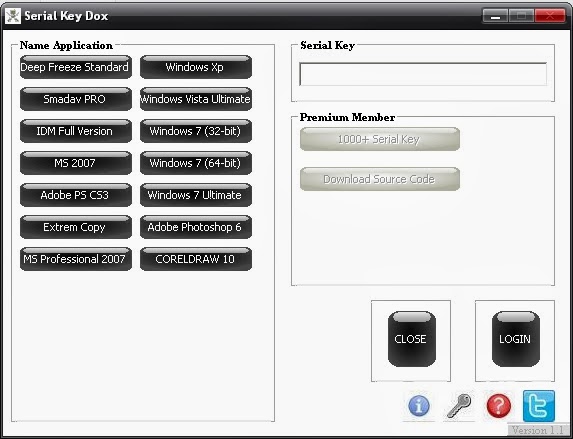The image size is (573, 439).
Task: Pick the MS 2007 button
Action: pyautogui.click(x=76, y=163)
